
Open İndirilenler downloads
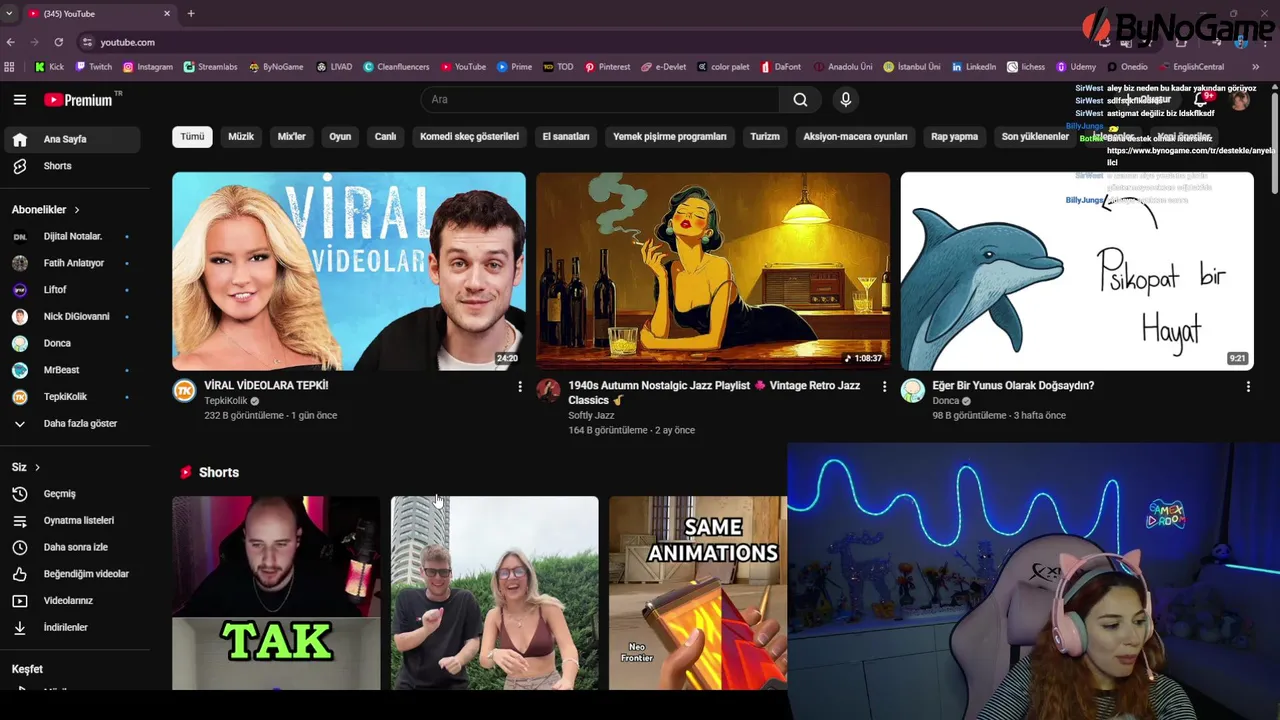72,627
